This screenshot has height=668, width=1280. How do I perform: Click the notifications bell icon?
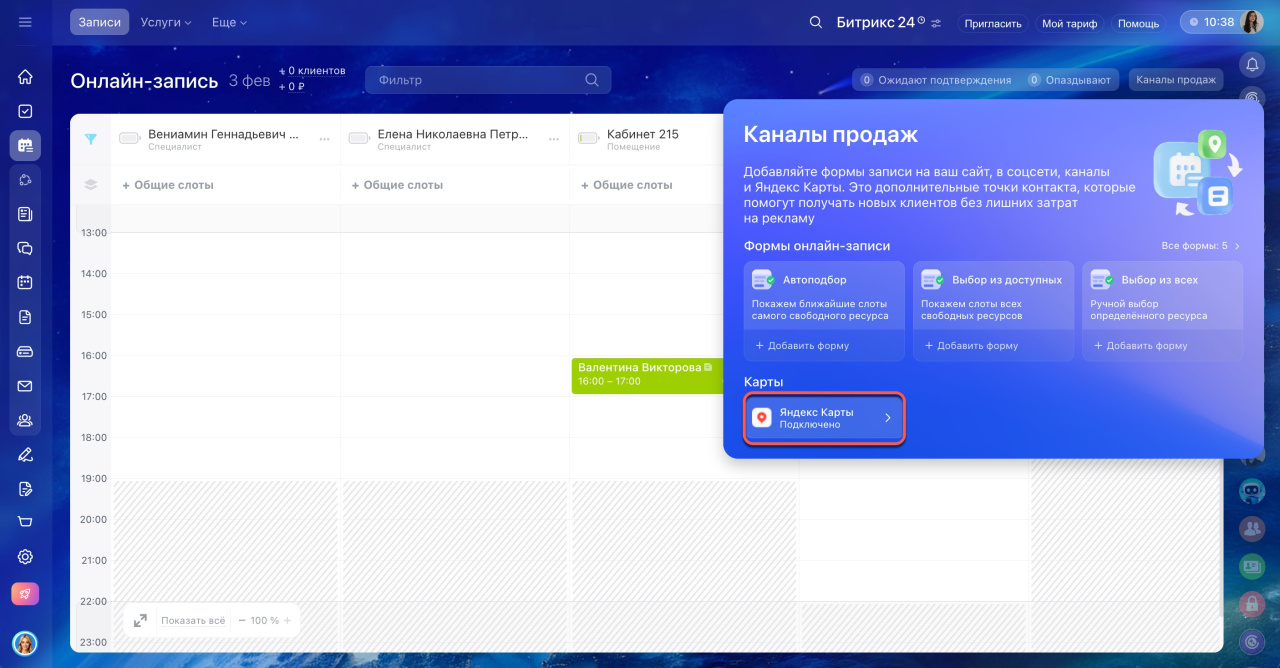point(1251,65)
